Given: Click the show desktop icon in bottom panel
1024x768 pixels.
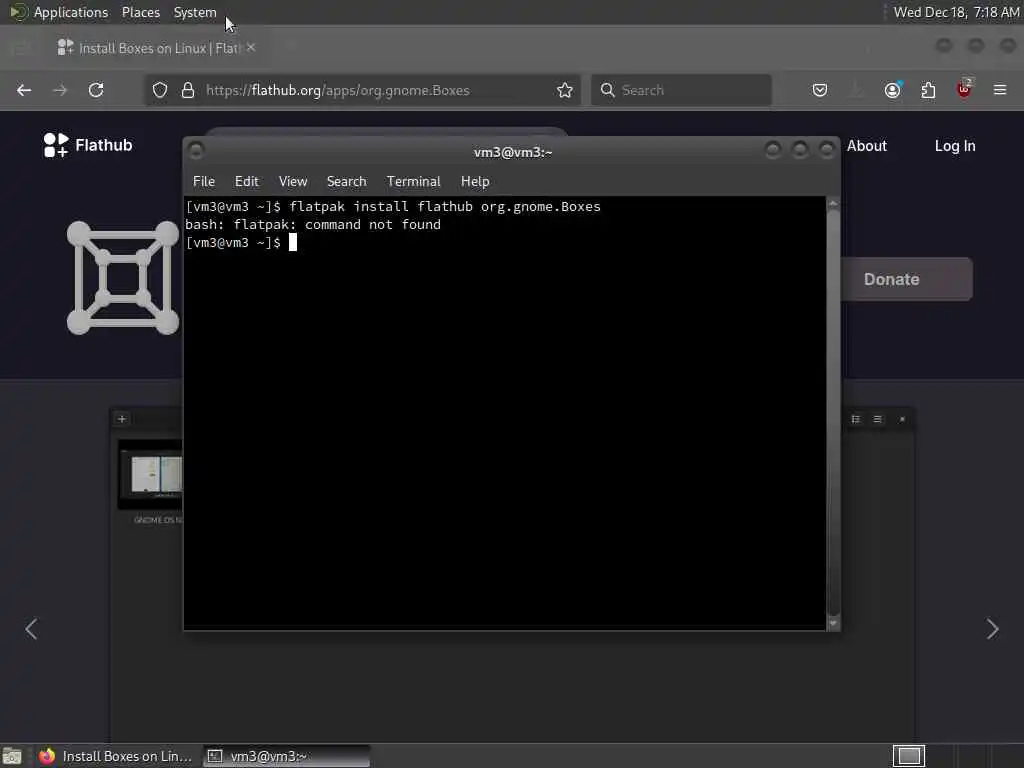Looking at the screenshot, I should pos(12,756).
